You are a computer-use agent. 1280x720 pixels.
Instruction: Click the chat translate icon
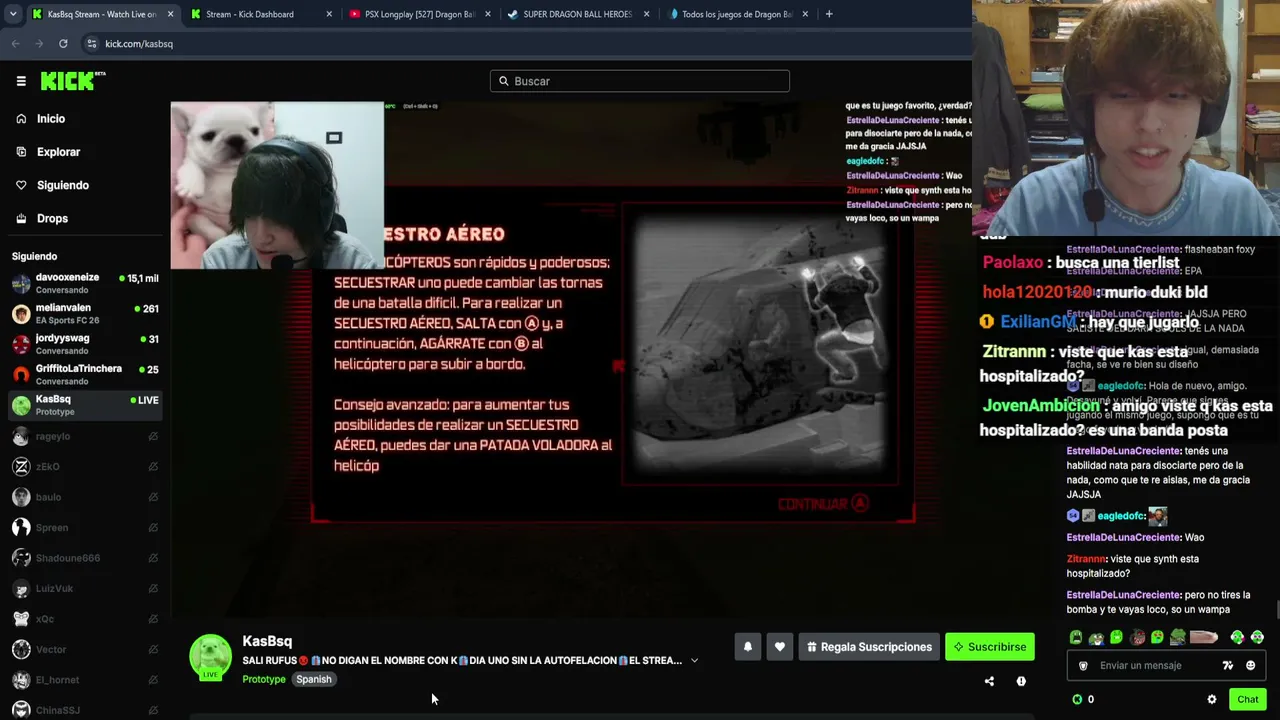tap(1228, 666)
